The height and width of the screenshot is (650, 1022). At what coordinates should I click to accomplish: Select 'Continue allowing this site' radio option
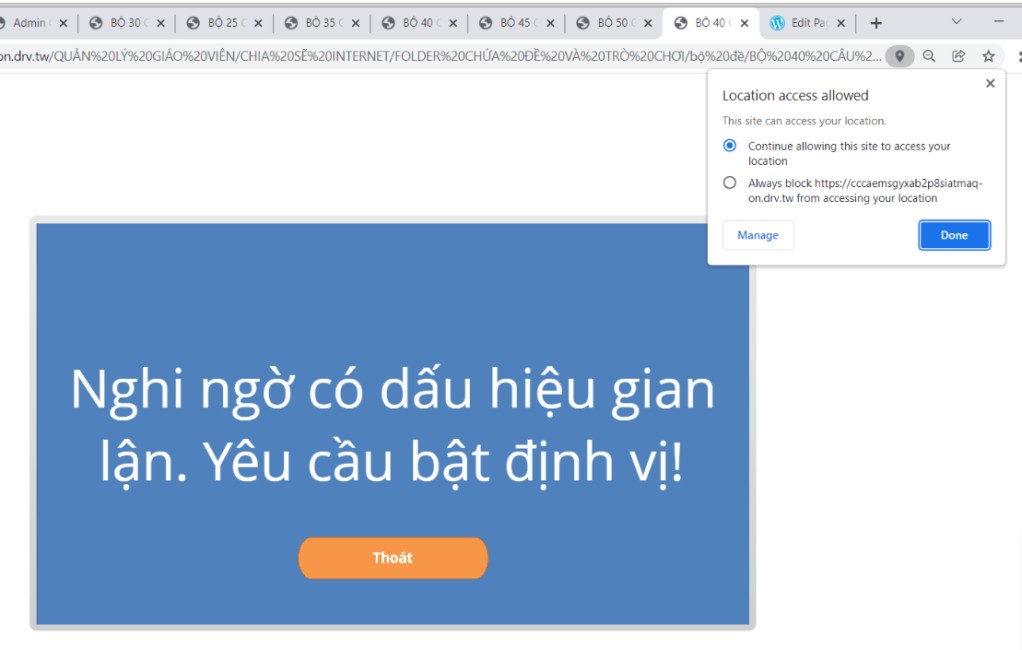pyautogui.click(x=730, y=146)
